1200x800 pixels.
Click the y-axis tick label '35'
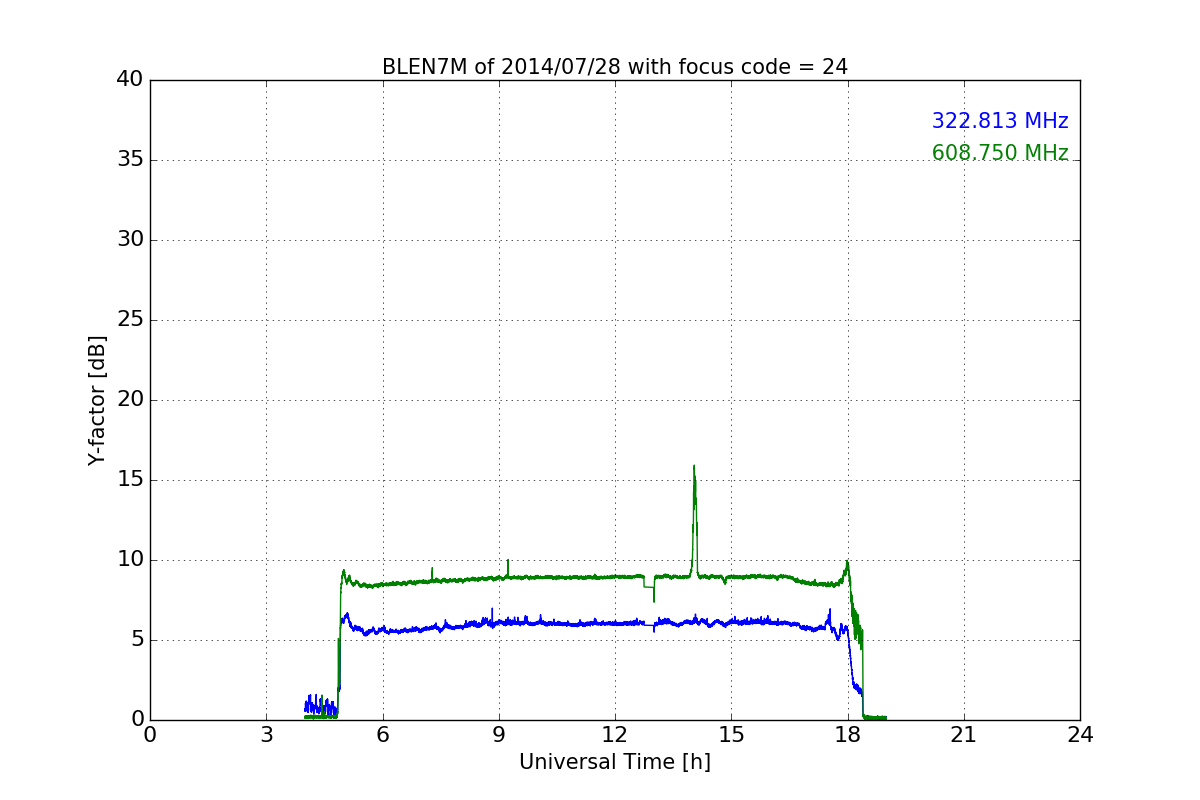(130, 160)
